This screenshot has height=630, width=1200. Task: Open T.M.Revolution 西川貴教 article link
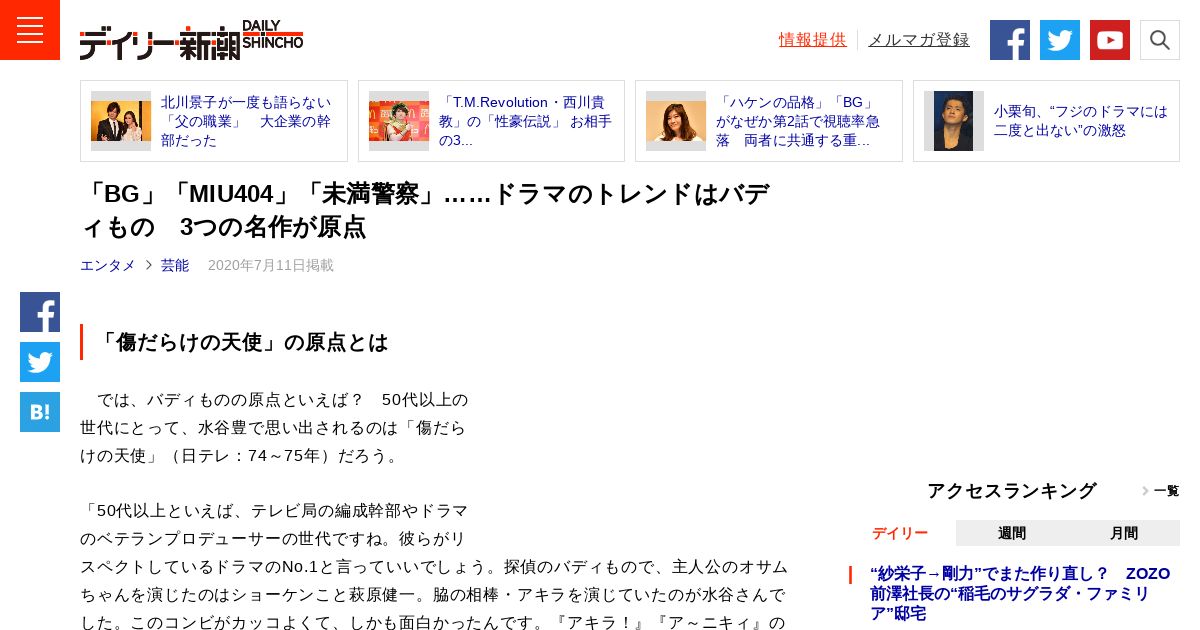click(x=525, y=121)
